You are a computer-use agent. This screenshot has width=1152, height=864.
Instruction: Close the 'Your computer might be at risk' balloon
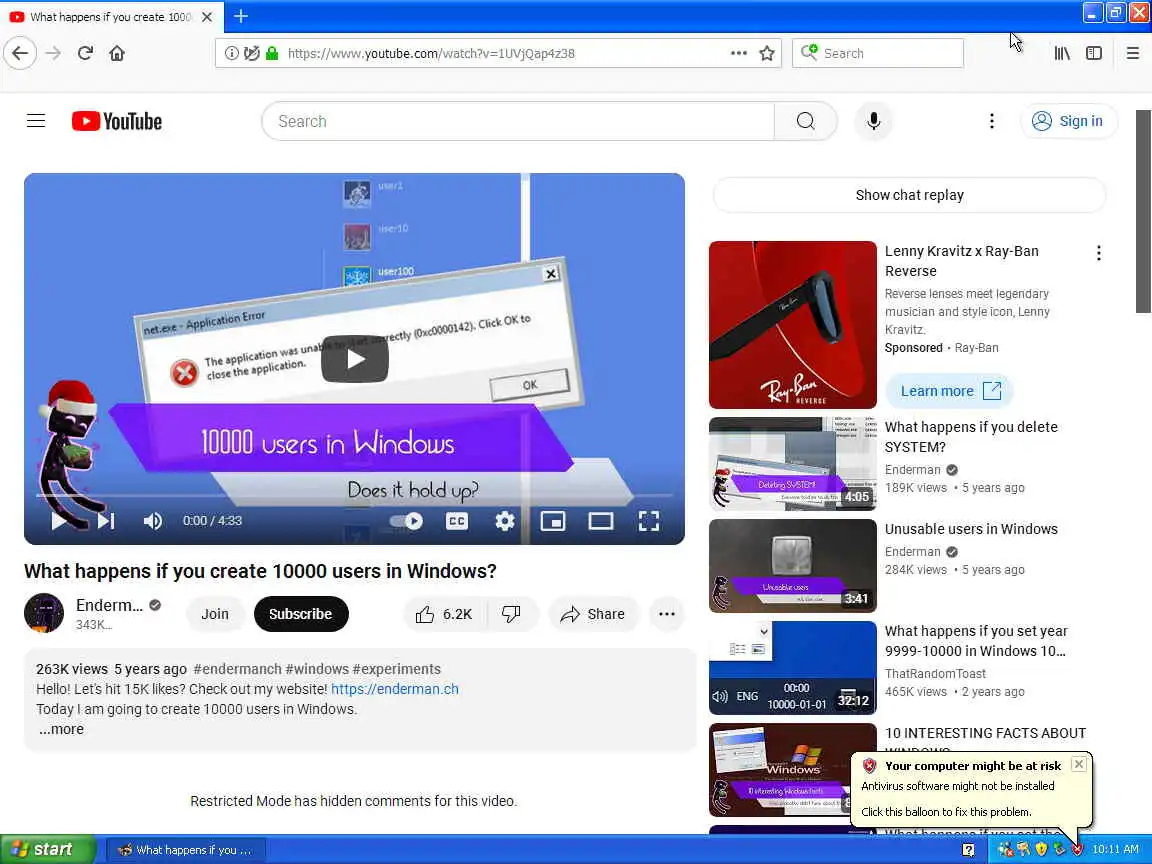click(x=1079, y=764)
